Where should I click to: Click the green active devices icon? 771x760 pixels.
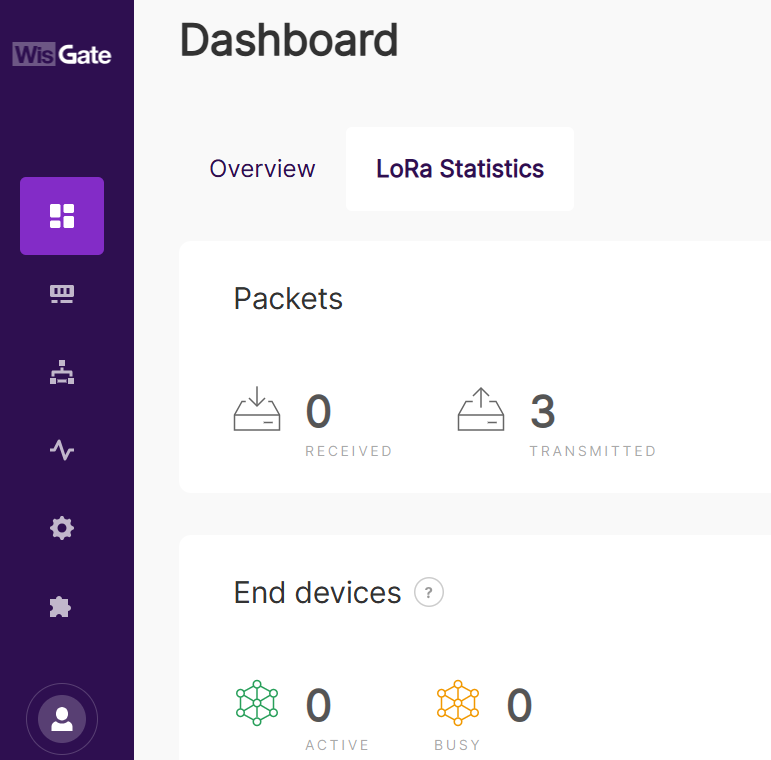click(x=257, y=703)
